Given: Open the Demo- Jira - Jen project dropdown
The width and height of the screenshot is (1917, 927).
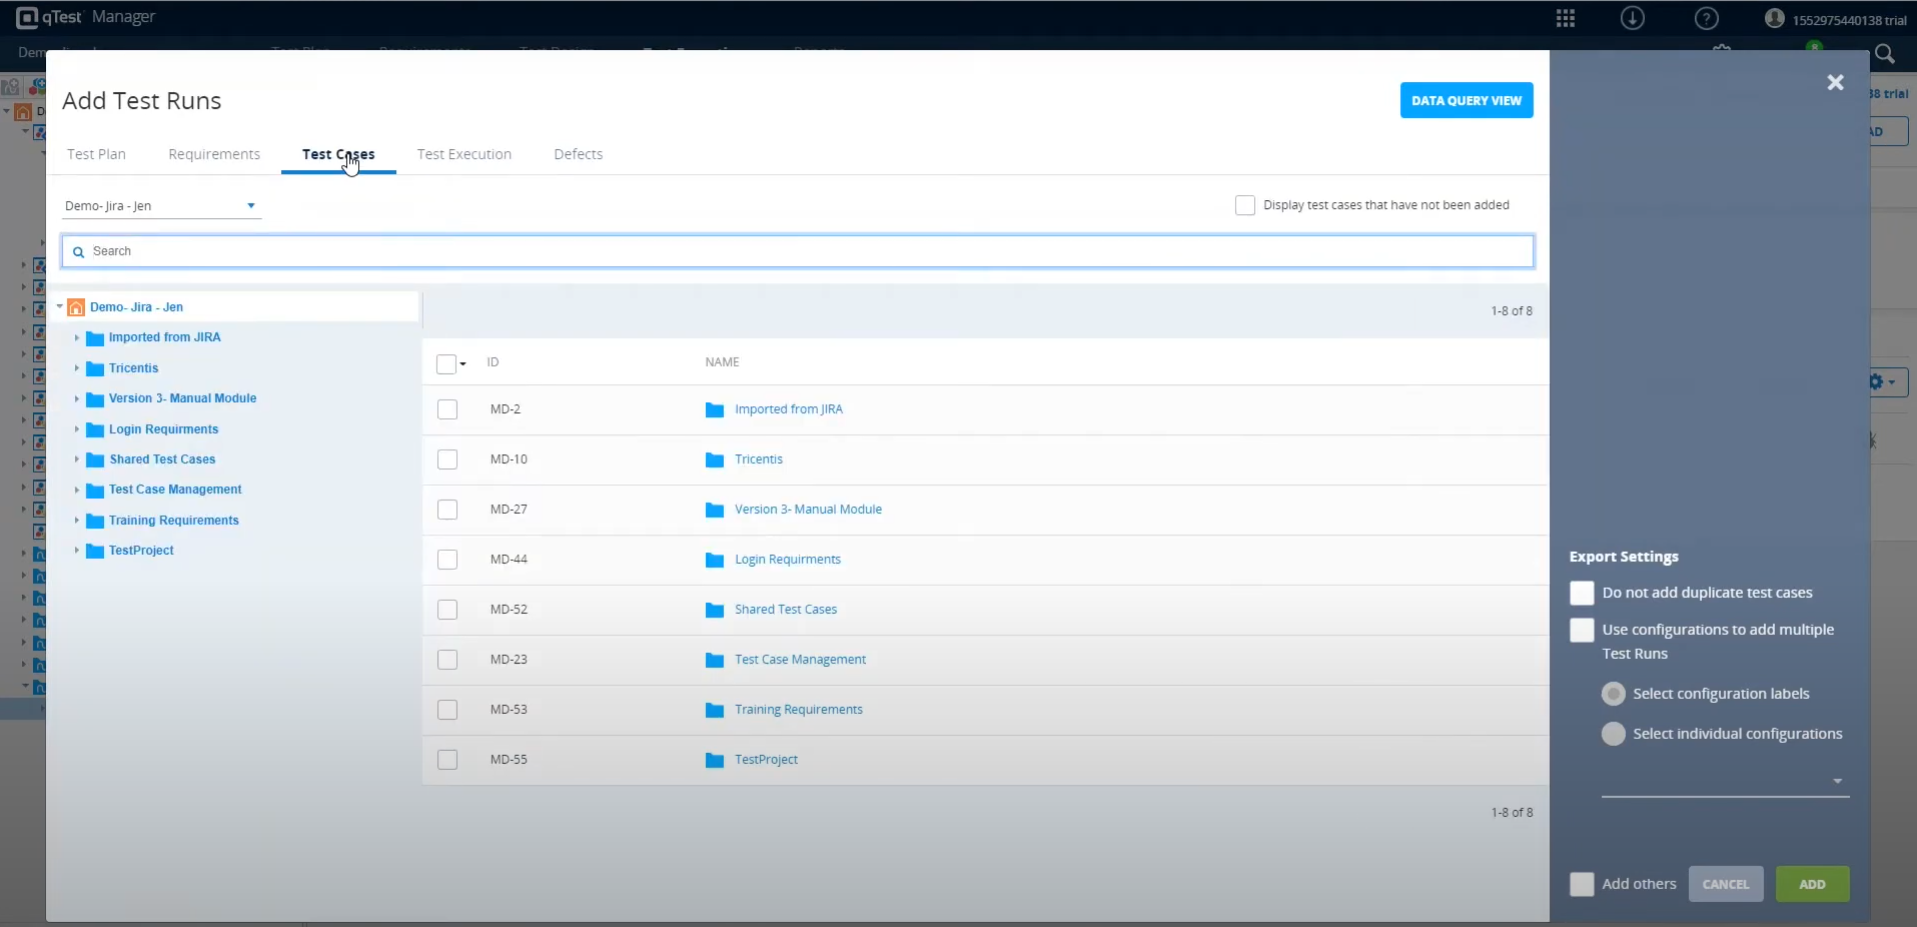Looking at the screenshot, I should [x=161, y=206].
